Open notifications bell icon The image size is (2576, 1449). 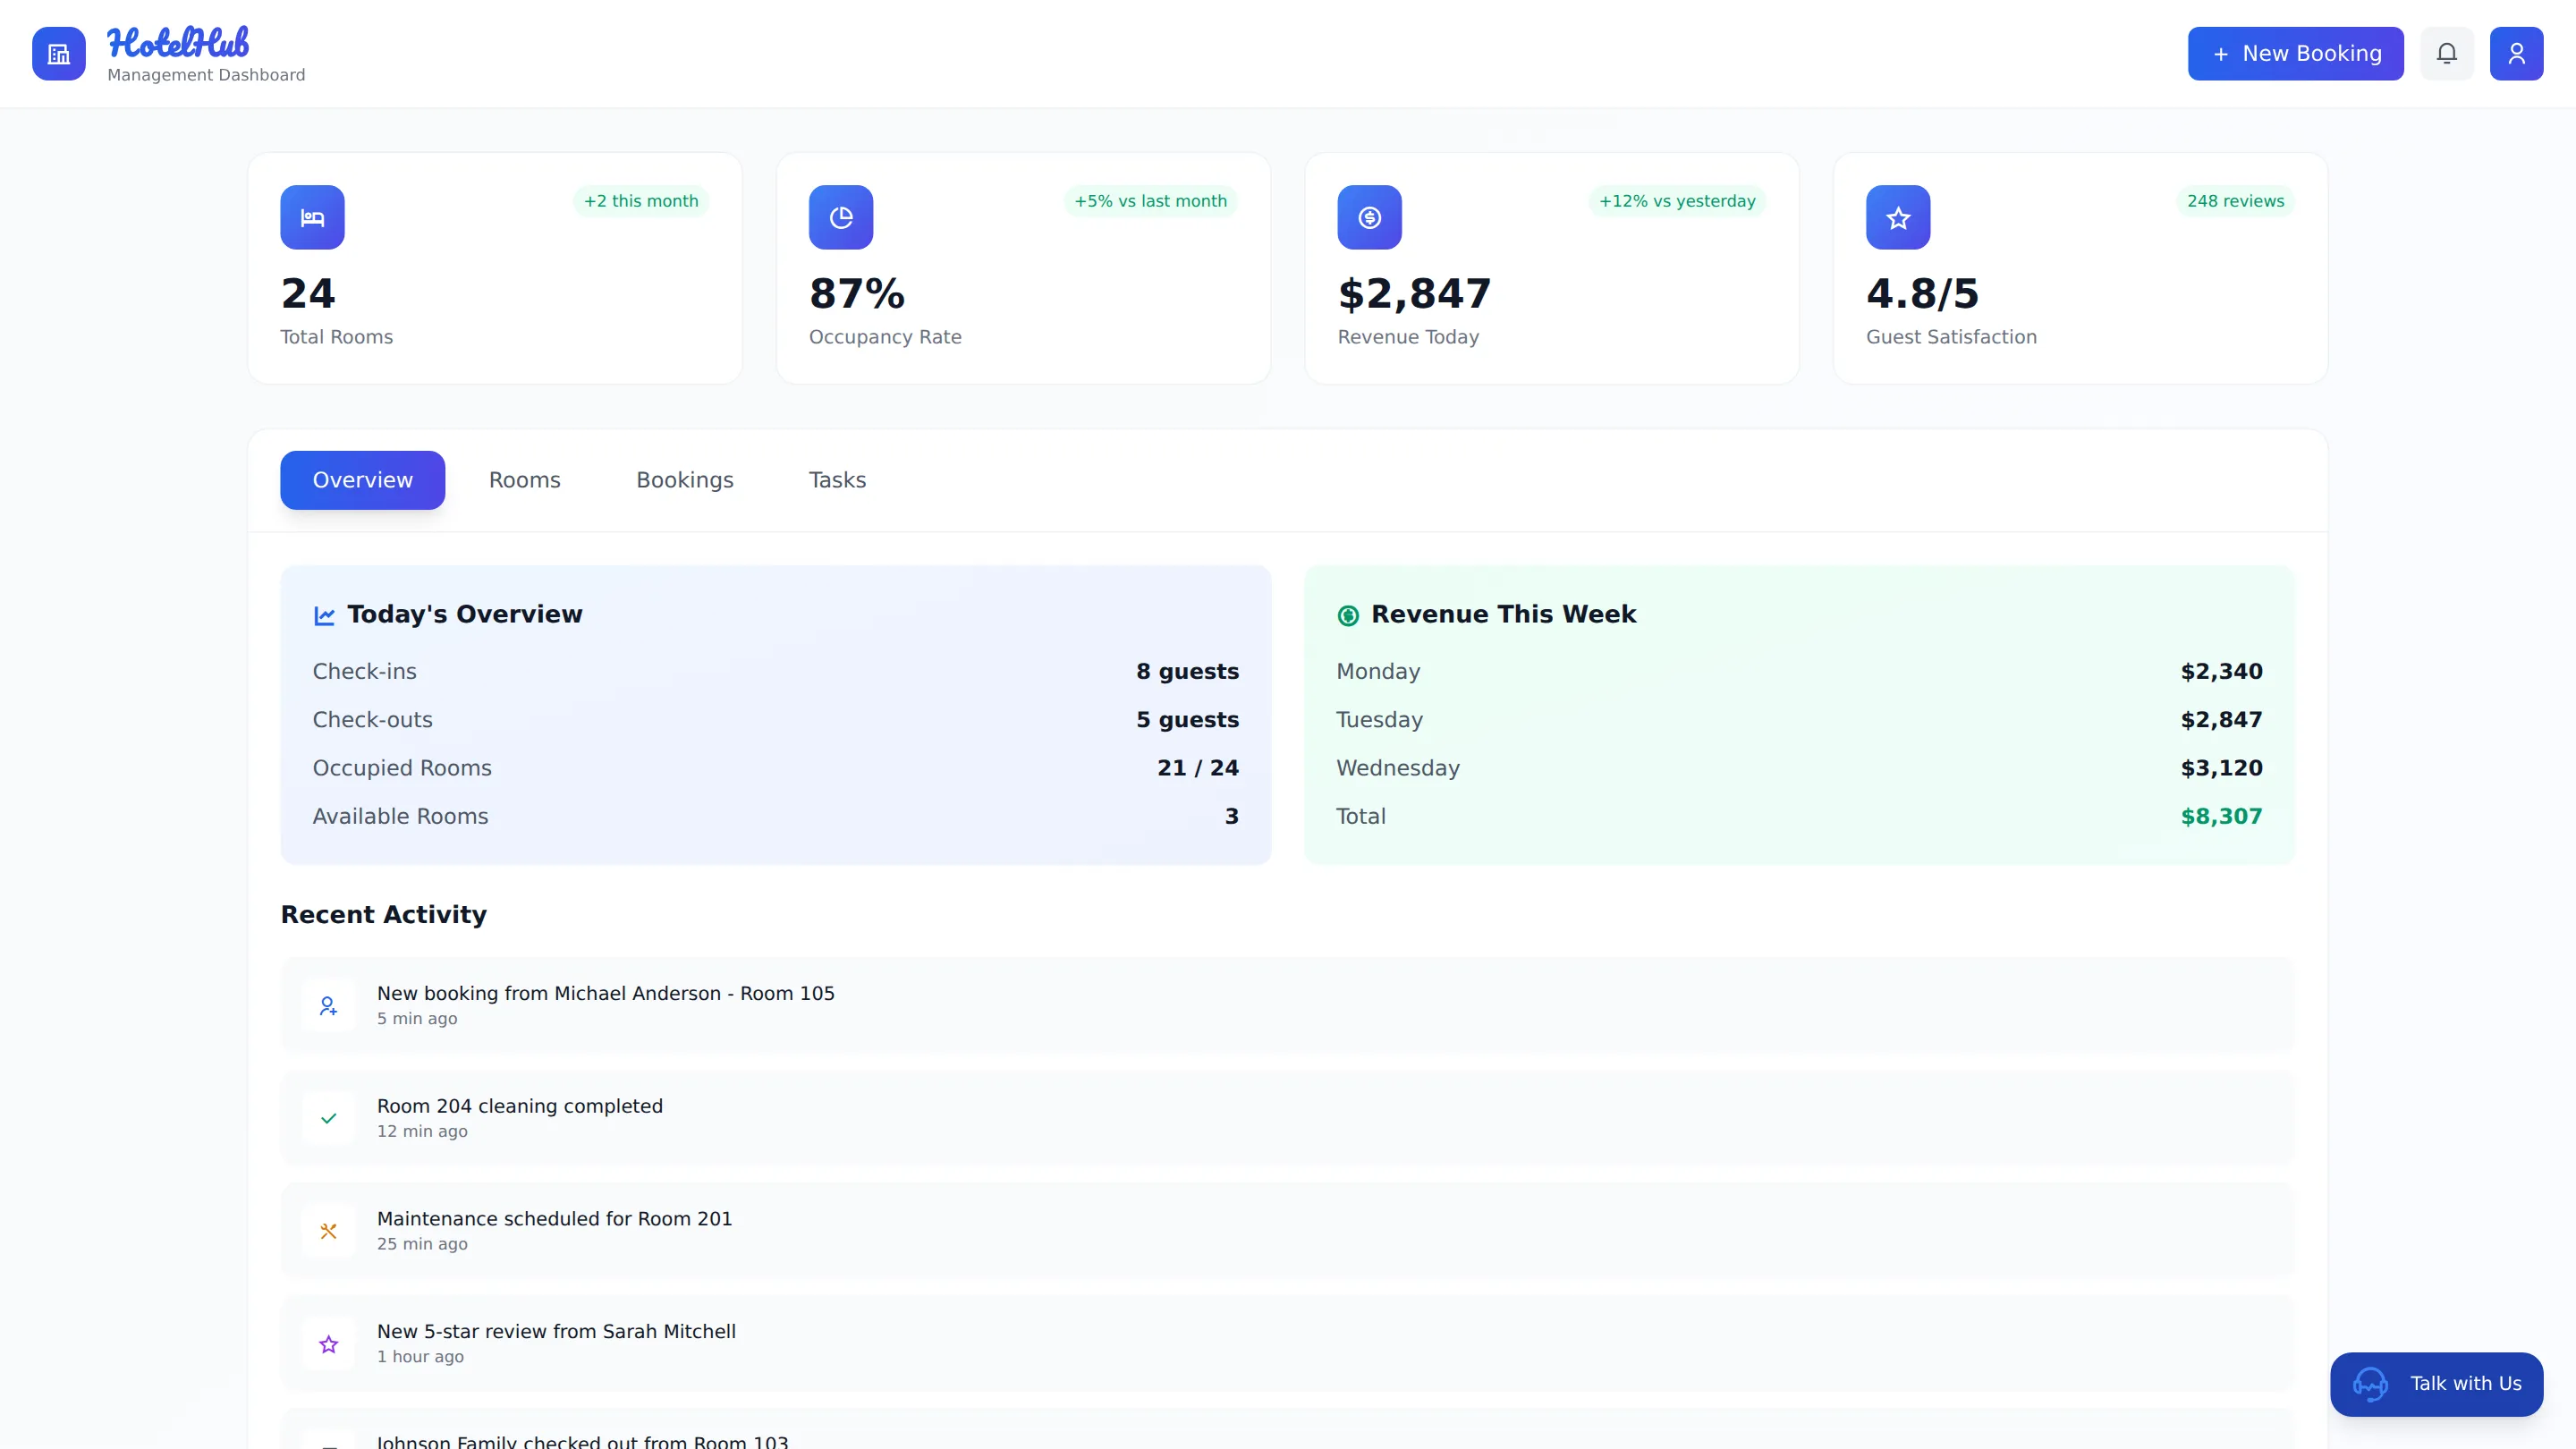[2446, 54]
